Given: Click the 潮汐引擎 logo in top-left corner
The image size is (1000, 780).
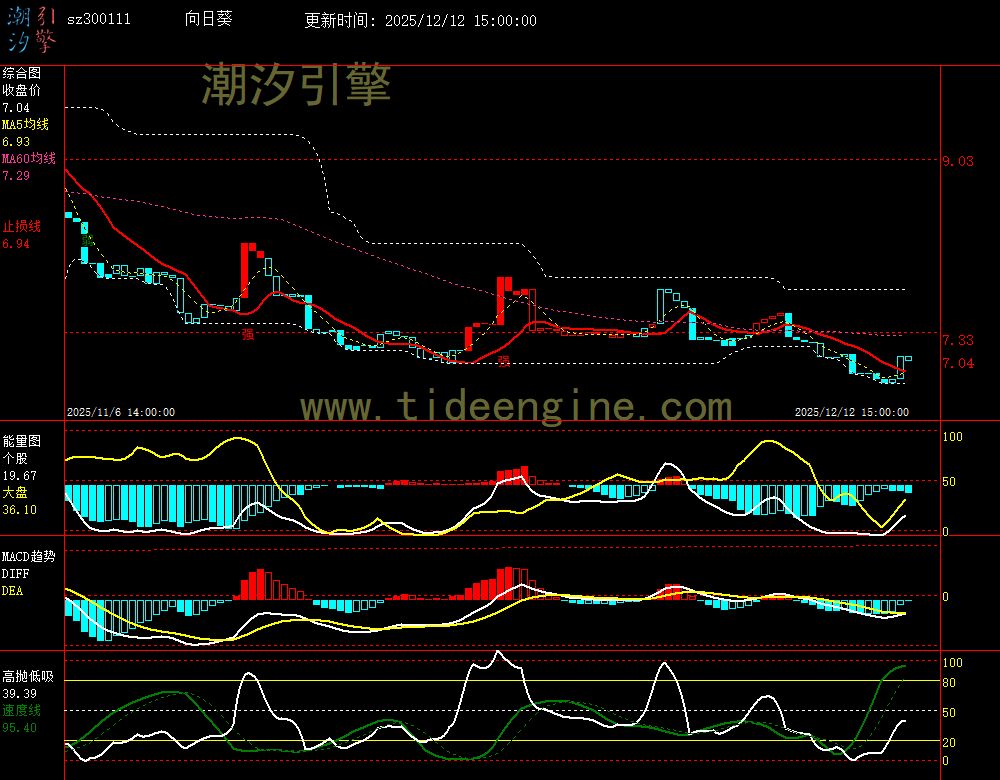Looking at the screenshot, I should [30, 28].
